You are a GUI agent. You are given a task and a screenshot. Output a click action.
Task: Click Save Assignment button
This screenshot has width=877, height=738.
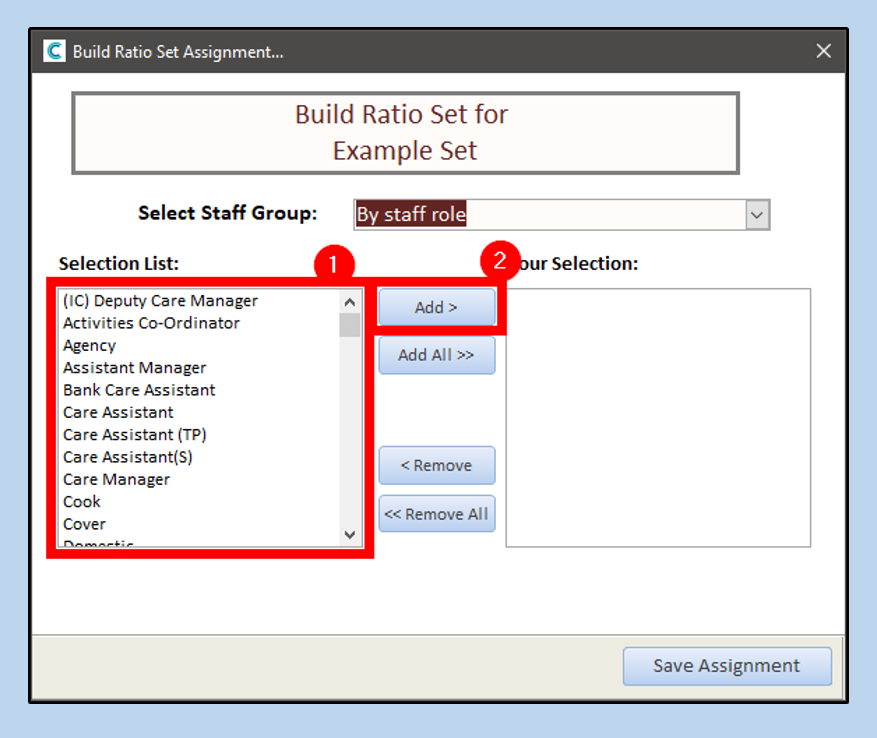pos(726,666)
